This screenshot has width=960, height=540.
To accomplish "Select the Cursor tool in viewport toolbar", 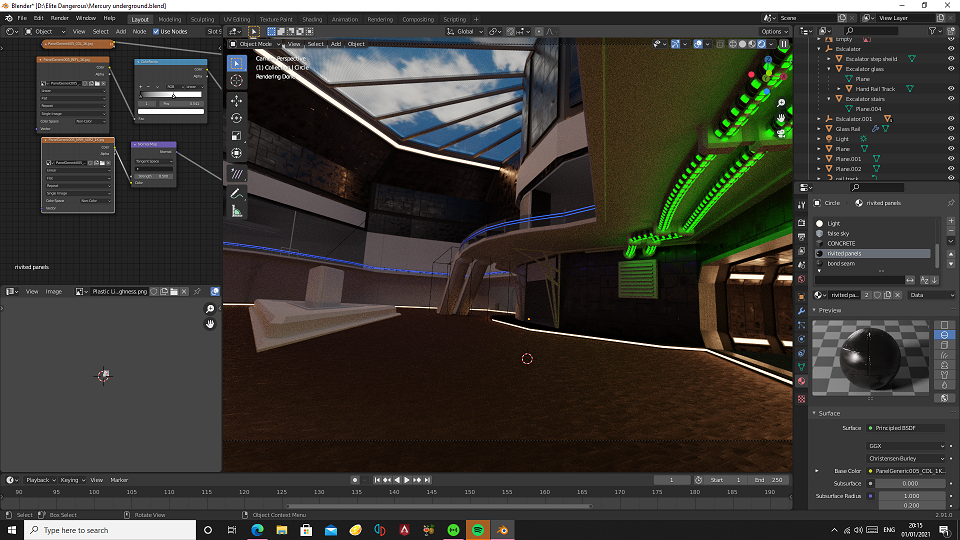I will [236, 81].
